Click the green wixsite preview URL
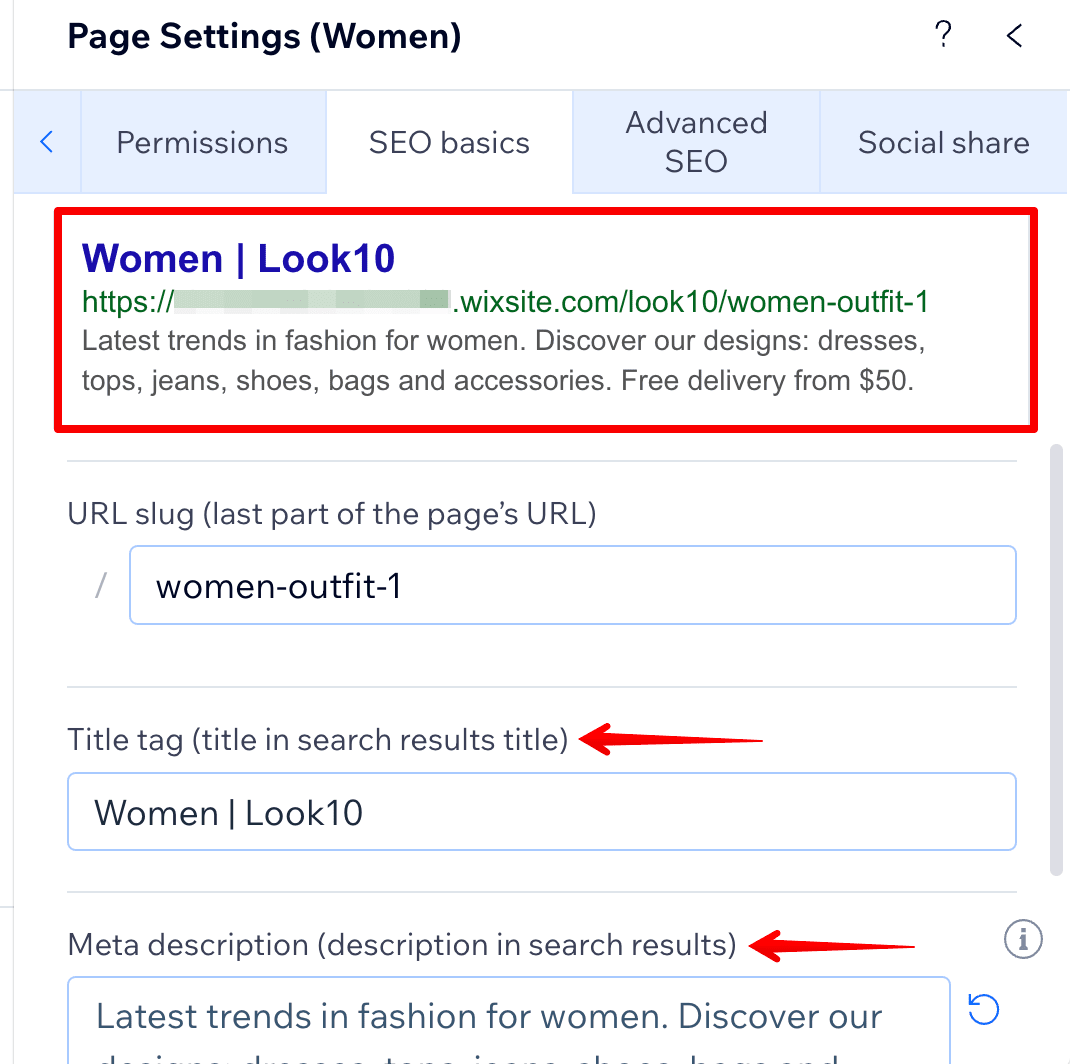 (505, 301)
